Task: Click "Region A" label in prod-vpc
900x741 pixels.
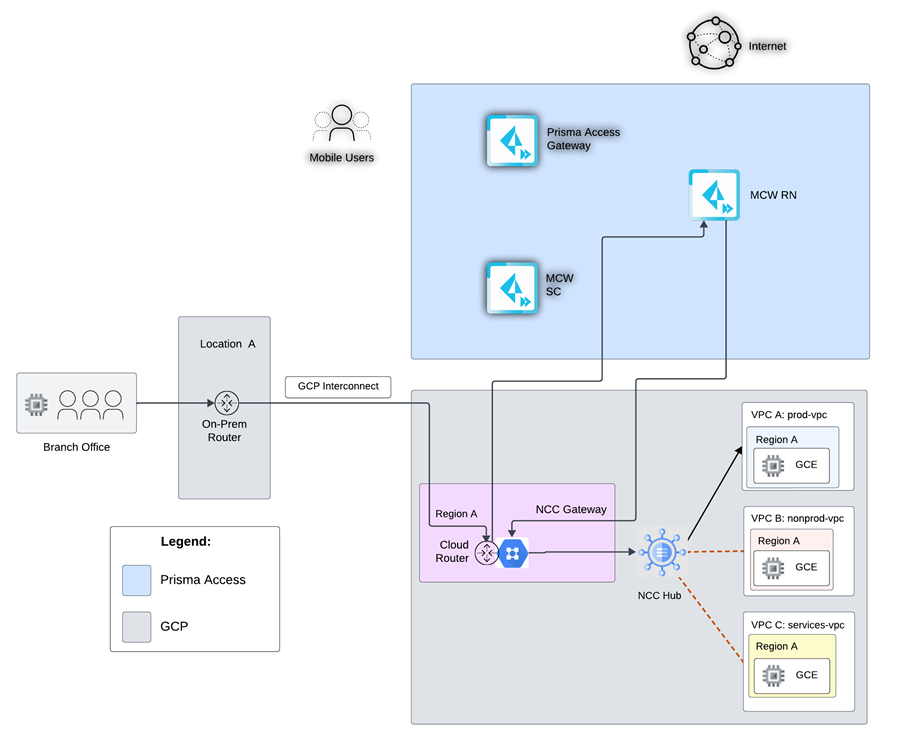Action: pos(777,440)
